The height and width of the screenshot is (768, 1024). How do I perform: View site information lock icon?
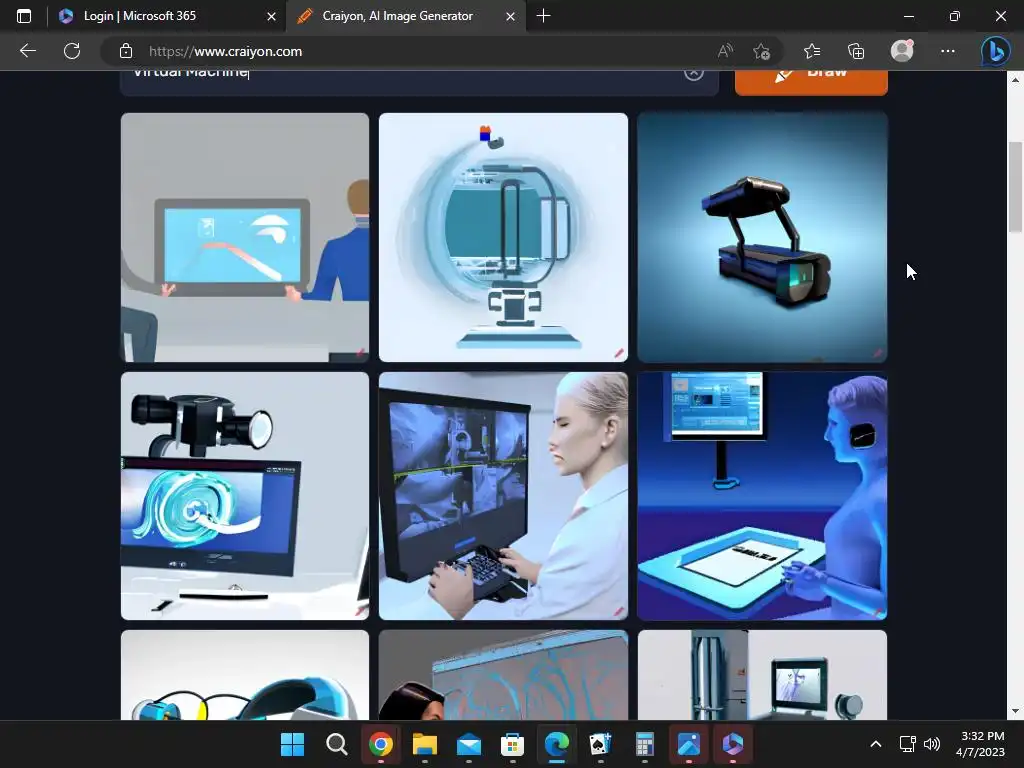[126, 51]
